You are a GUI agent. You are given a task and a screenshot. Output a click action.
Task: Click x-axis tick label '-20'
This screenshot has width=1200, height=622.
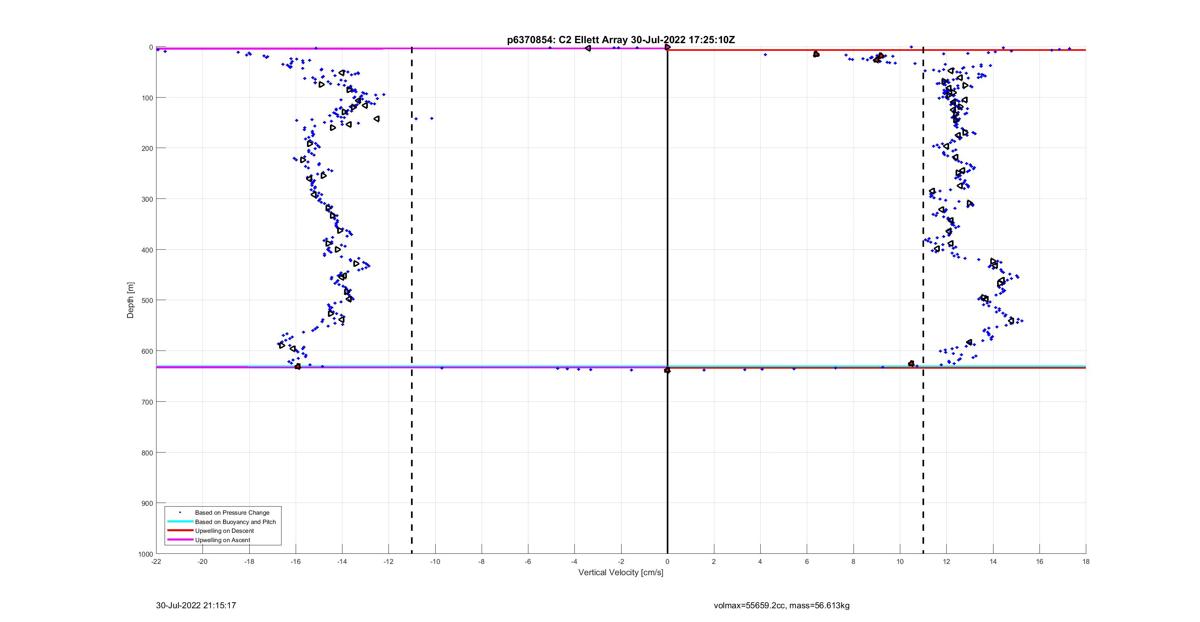203,562
